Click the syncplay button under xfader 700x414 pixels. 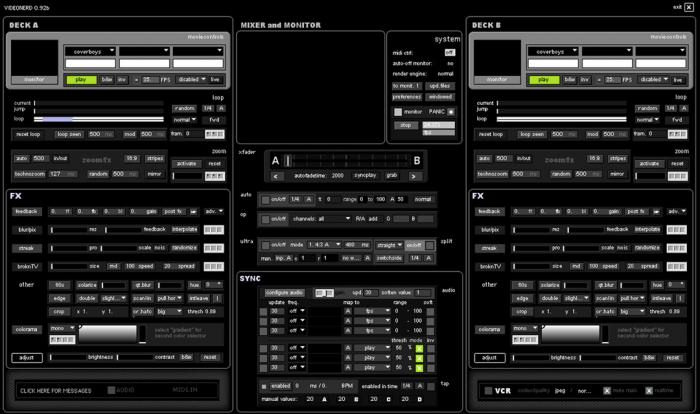pyautogui.click(x=365, y=176)
